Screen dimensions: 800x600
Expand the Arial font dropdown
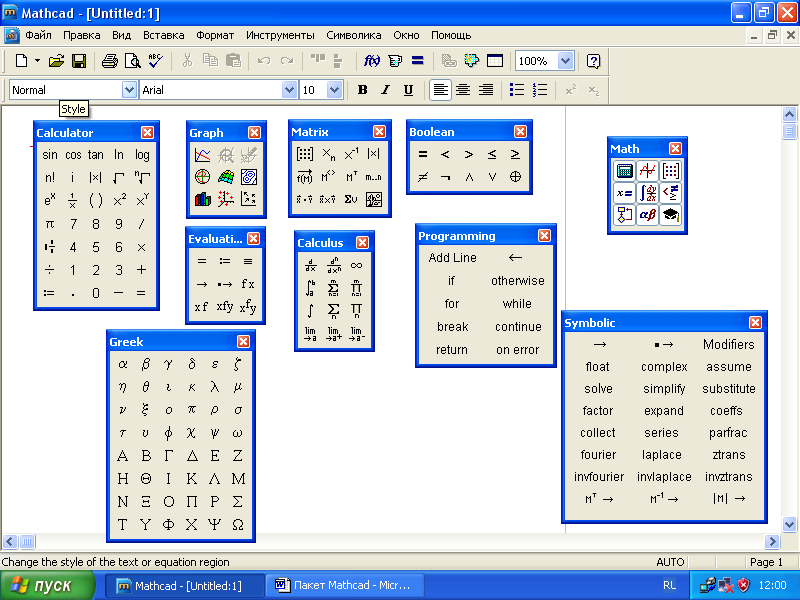tap(289, 90)
